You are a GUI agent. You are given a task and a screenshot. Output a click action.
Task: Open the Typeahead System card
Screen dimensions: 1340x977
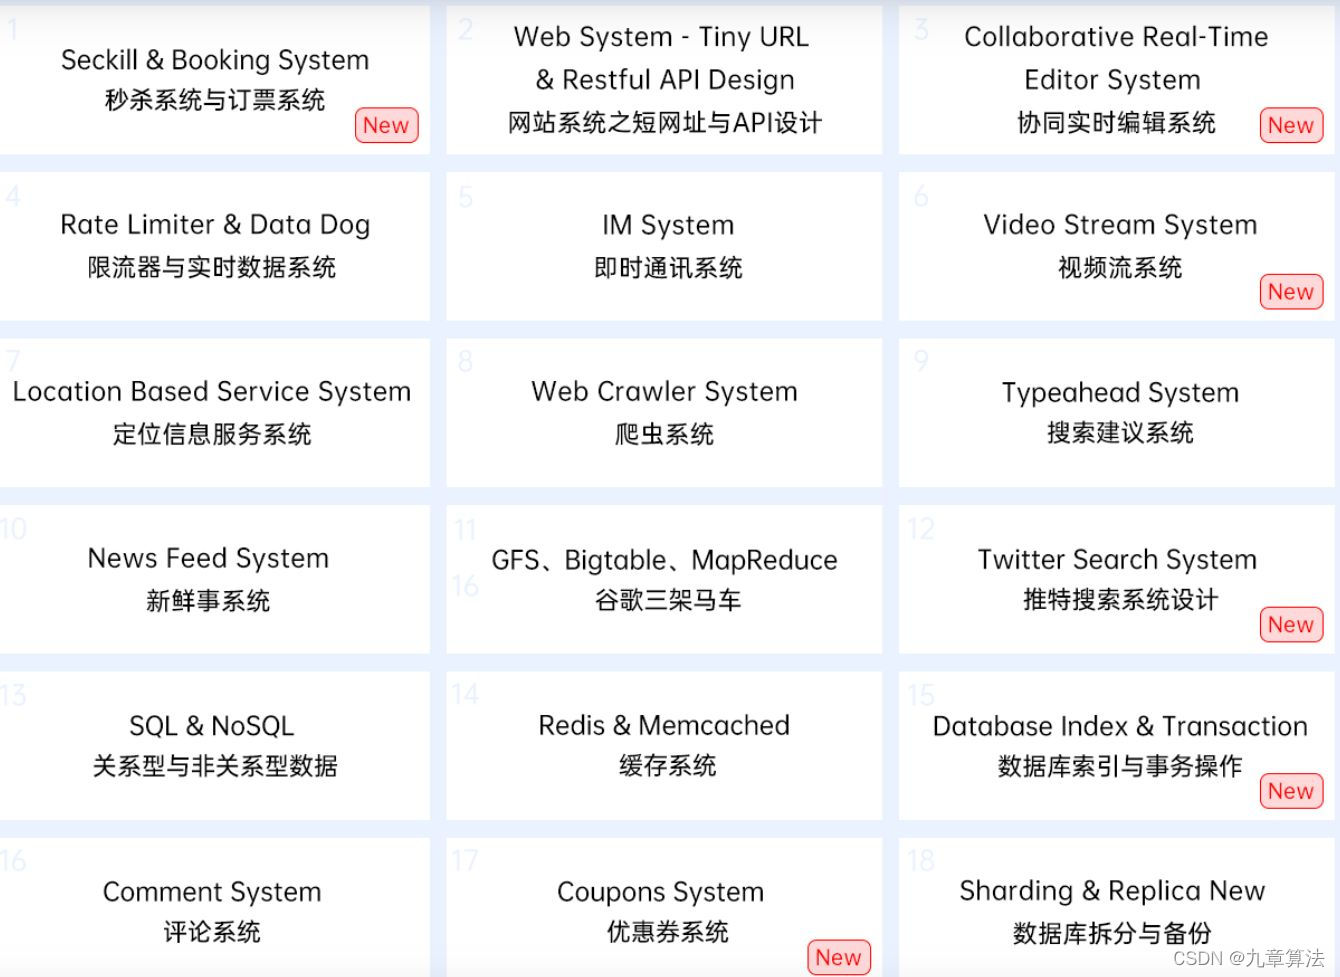tap(1116, 413)
